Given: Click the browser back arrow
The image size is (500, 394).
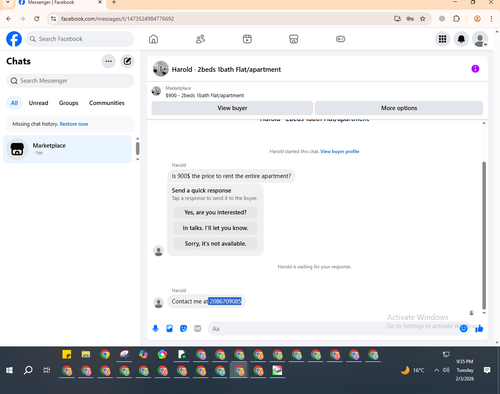Looking at the screenshot, I should (9, 19).
